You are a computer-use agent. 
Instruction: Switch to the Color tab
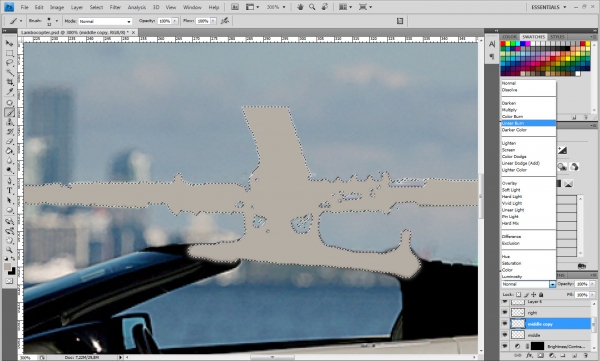click(x=509, y=37)
